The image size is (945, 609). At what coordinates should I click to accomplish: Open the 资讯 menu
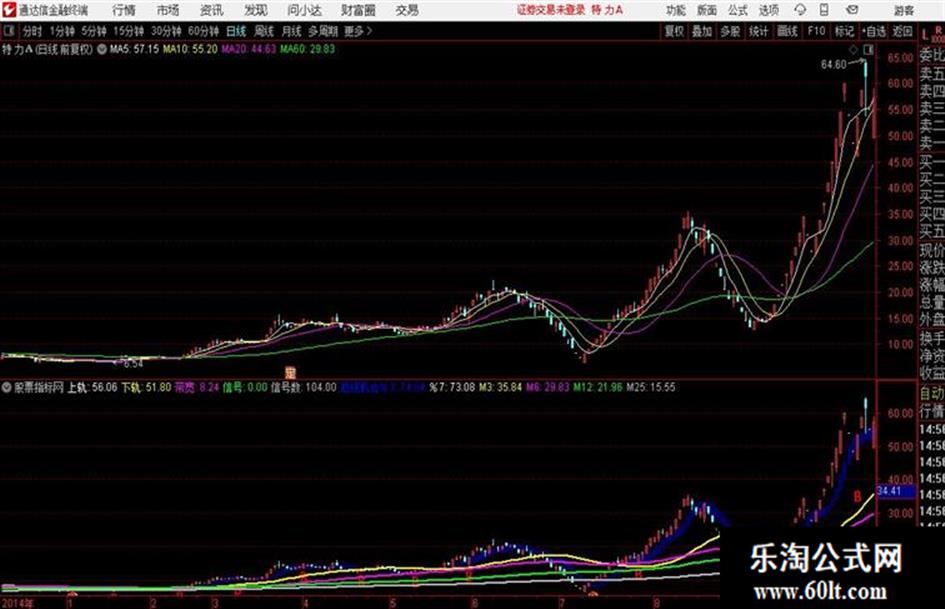tap(212, 10)
